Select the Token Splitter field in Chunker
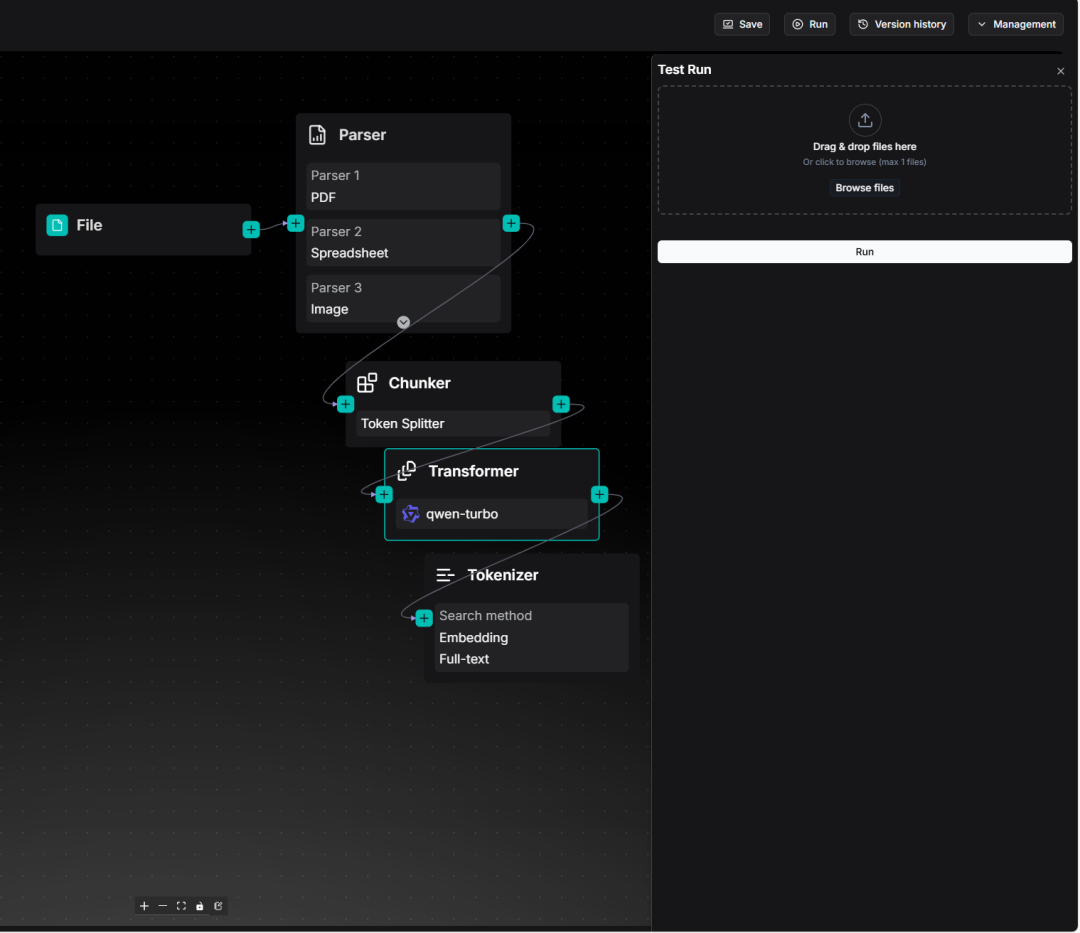Screen dimensions: 1080x933 tap(453, 424)
